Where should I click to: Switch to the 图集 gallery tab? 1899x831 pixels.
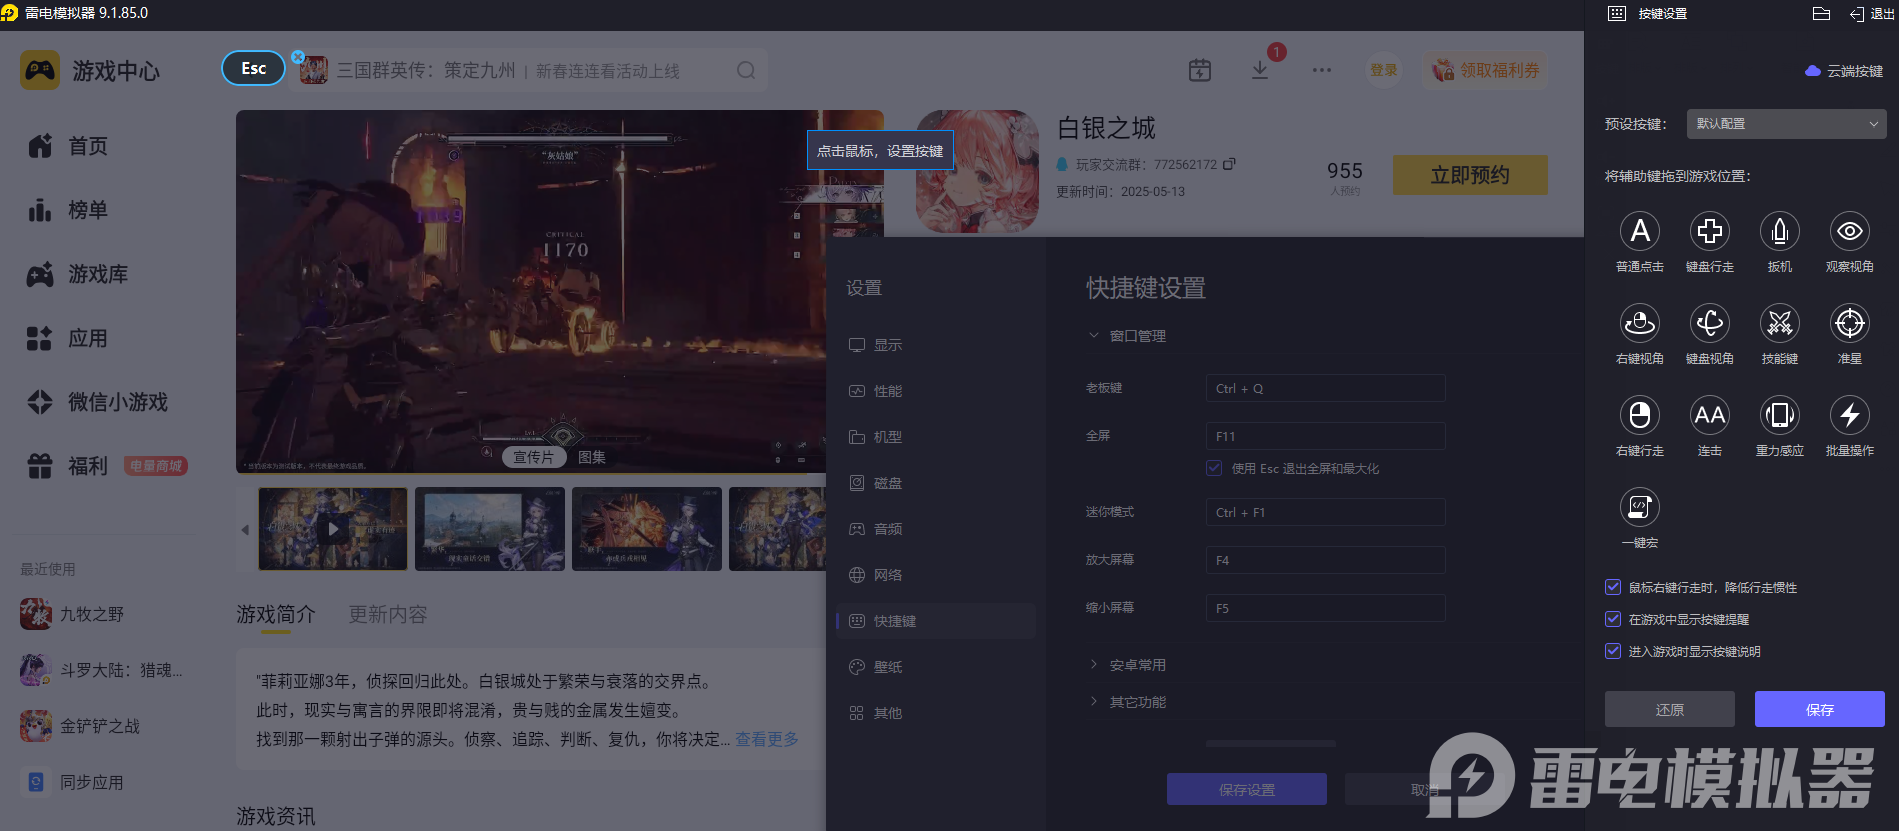point(592,457)
